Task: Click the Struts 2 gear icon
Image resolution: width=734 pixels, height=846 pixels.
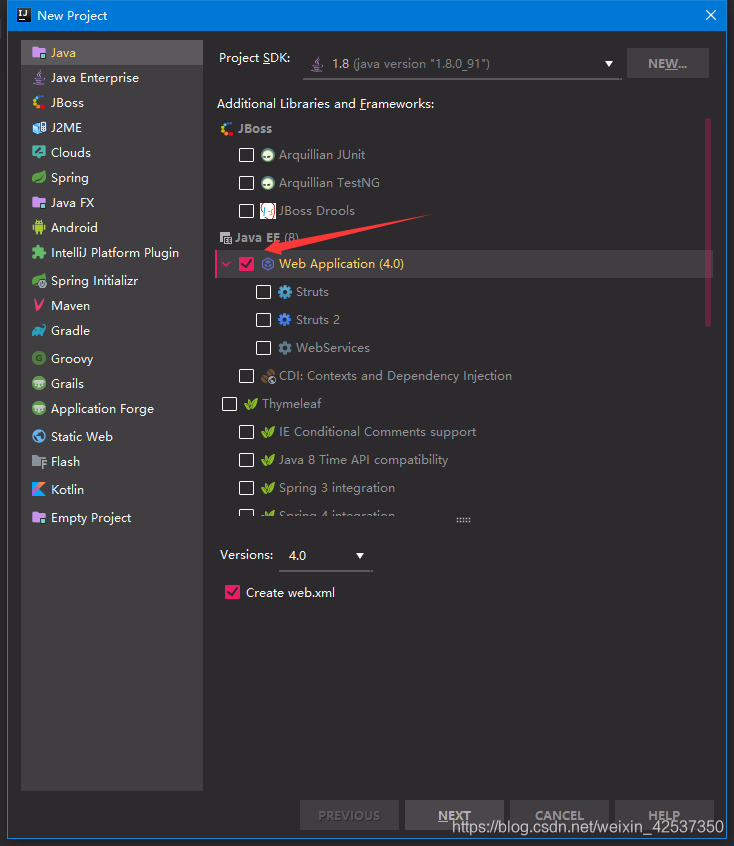Action: click(x=284, y=319)
